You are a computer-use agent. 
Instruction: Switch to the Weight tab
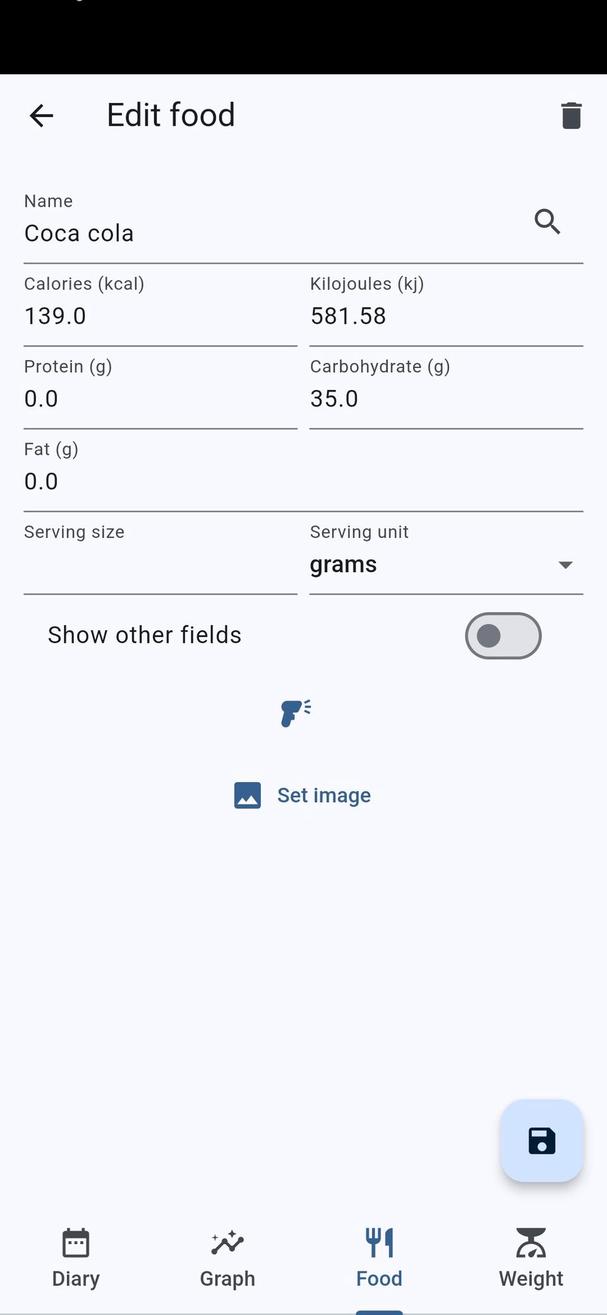530,1258
